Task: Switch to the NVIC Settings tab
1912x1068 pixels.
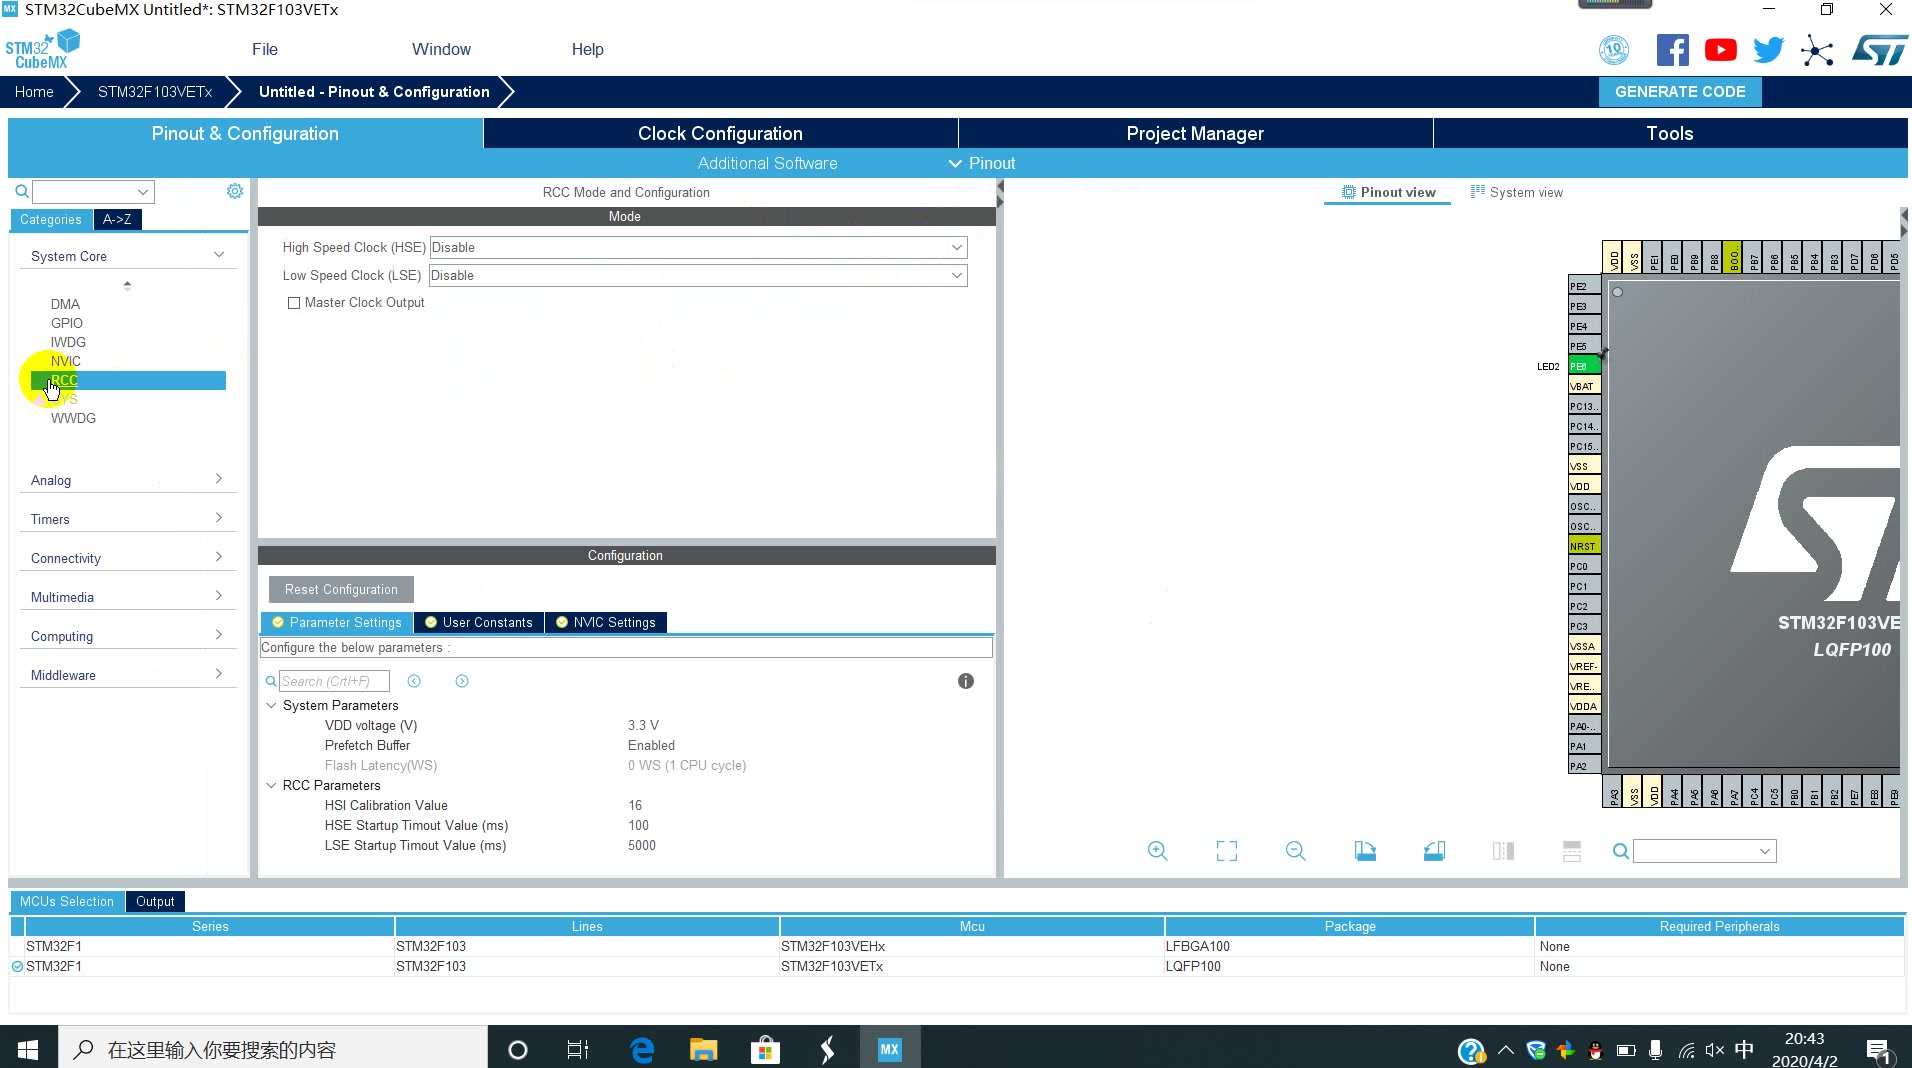Action: (606, 622)
